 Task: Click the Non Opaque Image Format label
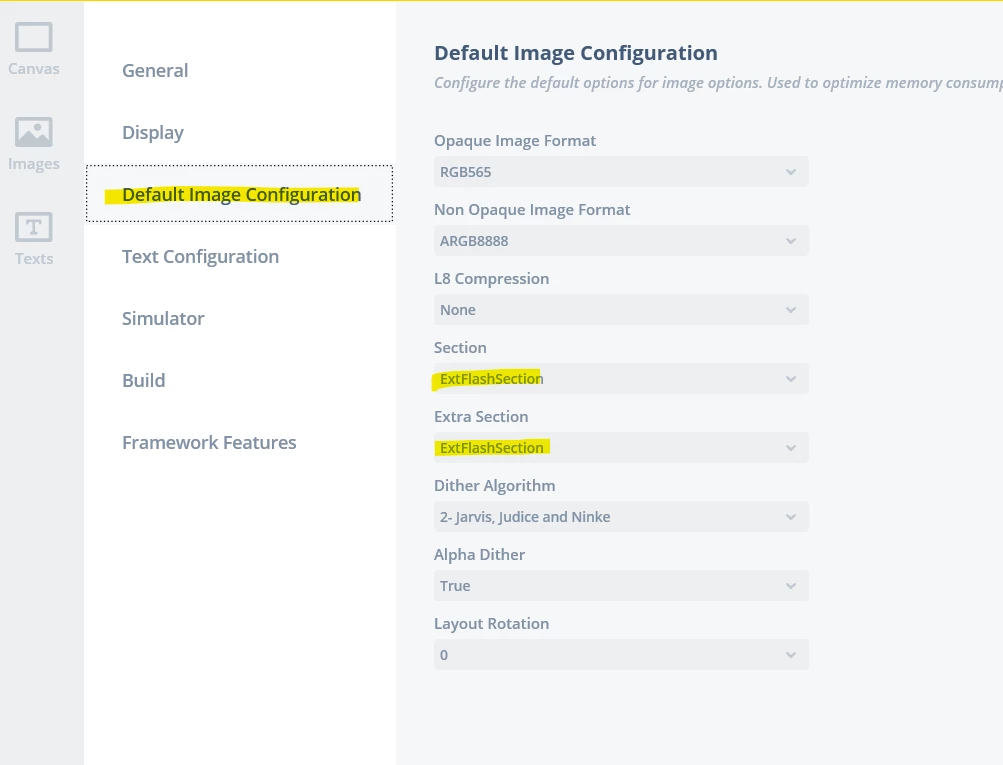tap(532, 210)
